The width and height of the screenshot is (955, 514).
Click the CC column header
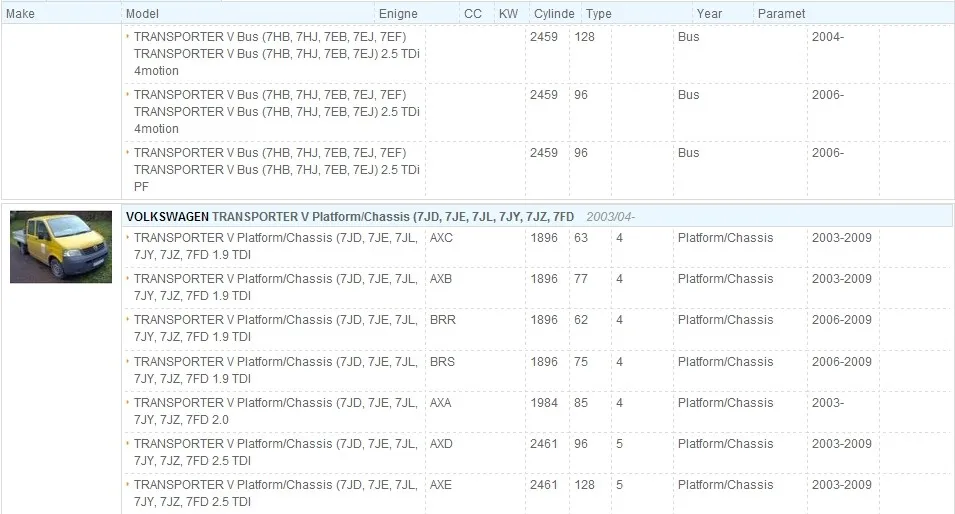click(473, 13)
